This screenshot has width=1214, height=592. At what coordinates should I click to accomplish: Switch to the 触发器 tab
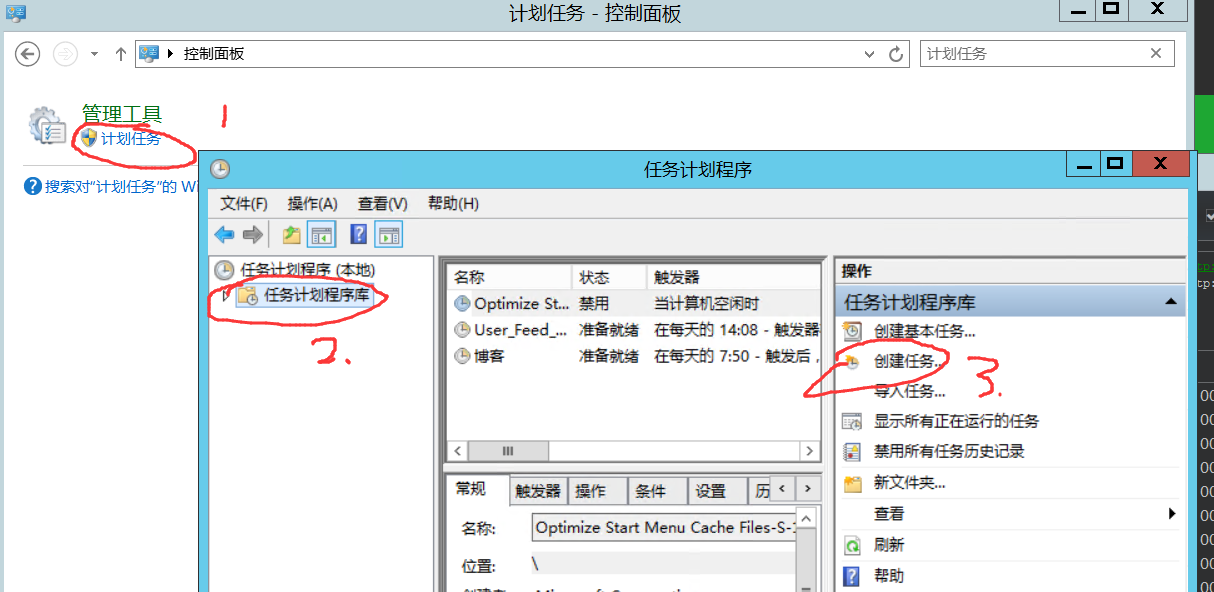538,491
